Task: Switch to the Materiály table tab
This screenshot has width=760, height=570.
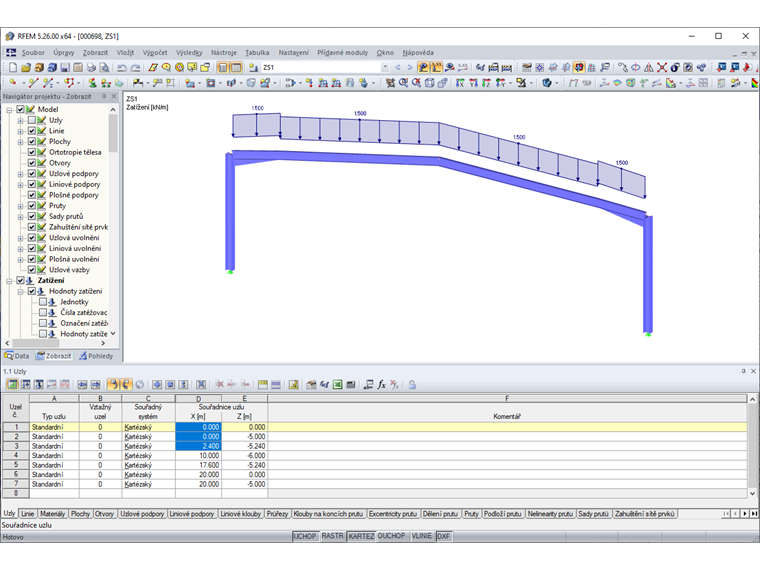Action: (x=52, y=514)
